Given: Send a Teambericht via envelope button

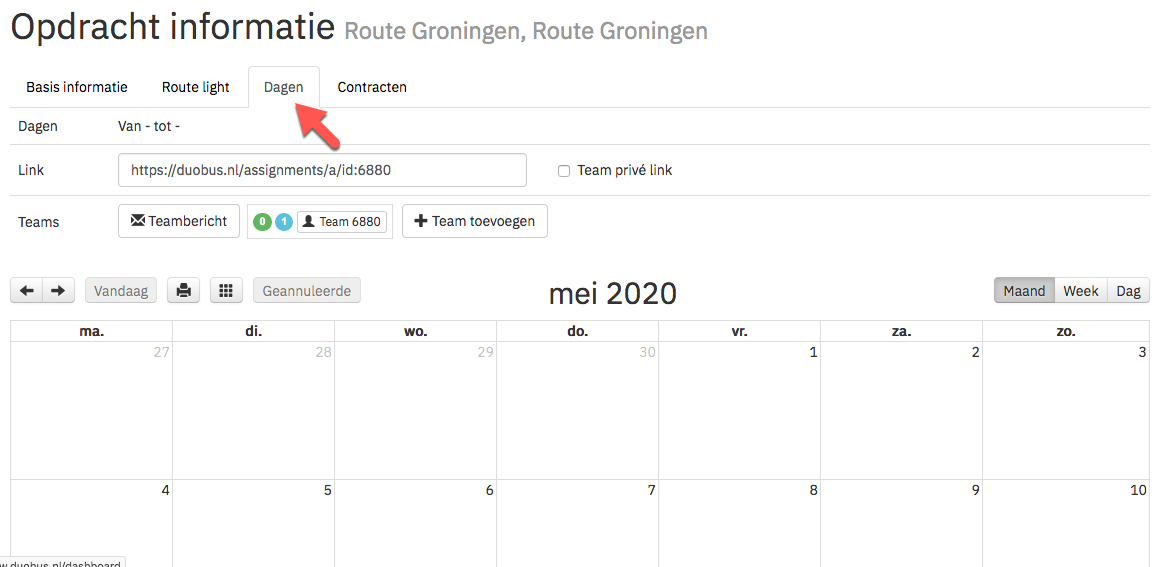Looking at the screenshot, I should pos(179,221).
